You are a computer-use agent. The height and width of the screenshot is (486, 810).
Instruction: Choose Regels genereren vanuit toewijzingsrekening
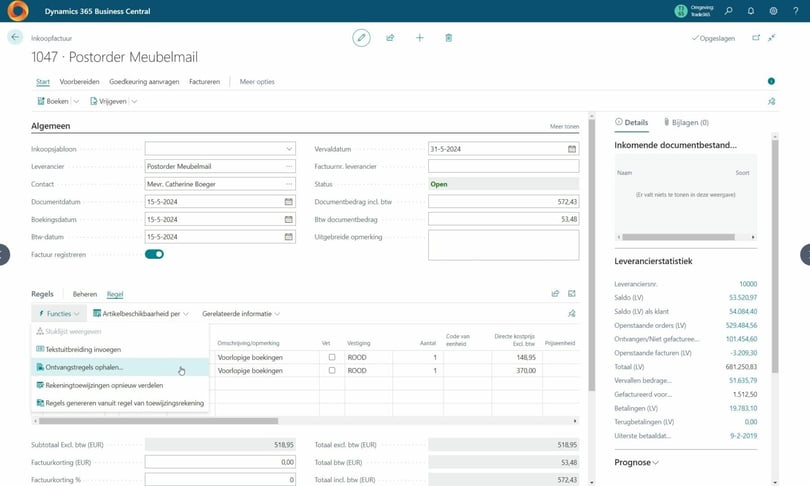(x=120, y=403)
